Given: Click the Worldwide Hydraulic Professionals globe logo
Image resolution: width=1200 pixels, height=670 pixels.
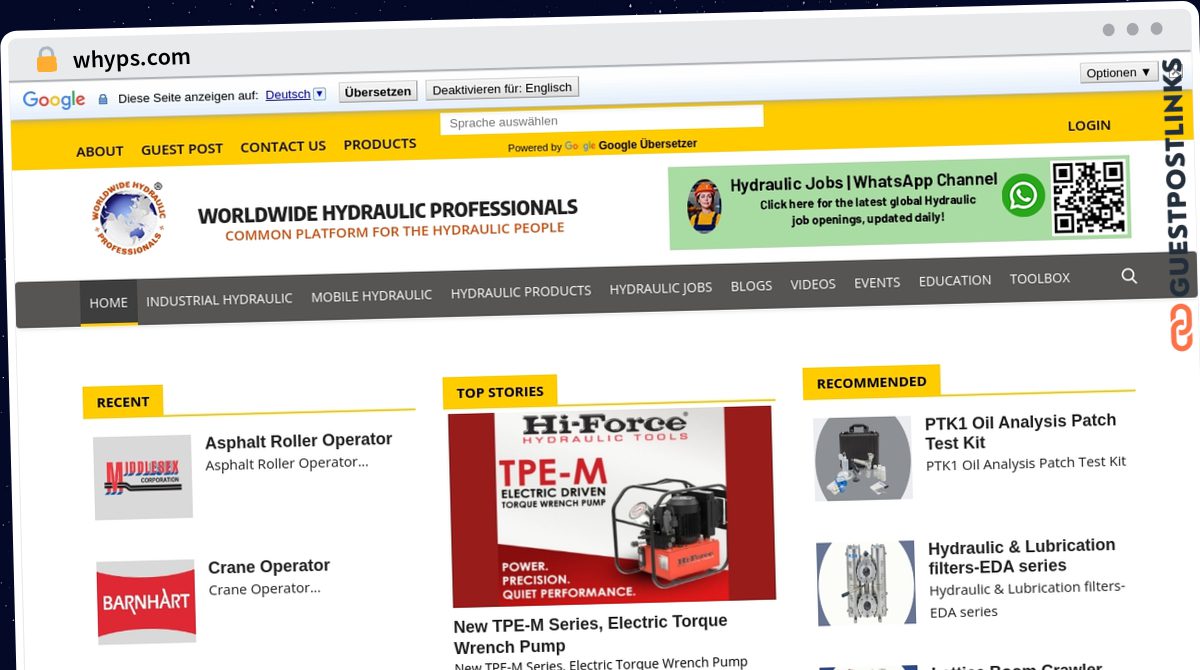Looking at the screenshot, I should [x=129, y=218].
